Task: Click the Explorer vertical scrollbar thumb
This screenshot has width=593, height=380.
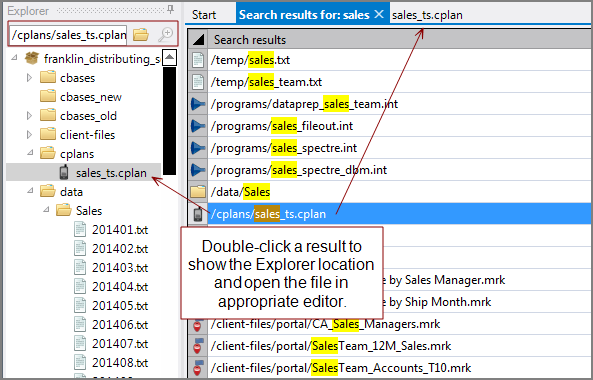Action: (x=169, y=121)
